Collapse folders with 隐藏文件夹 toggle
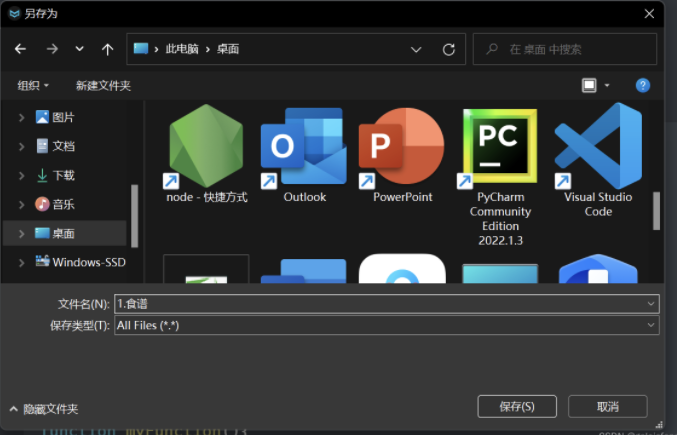This screenshot has width=677, height=435. 44,409
